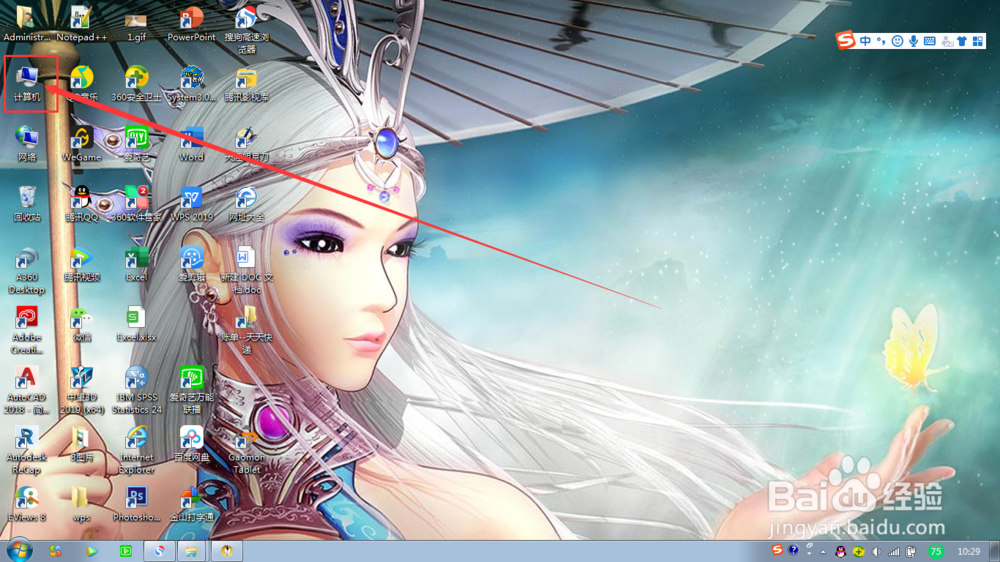The image size is (1000, 562).
Task: Open soft keyboard on the Sogou bar
Action: pyautogui.click(x=930, y=41)
